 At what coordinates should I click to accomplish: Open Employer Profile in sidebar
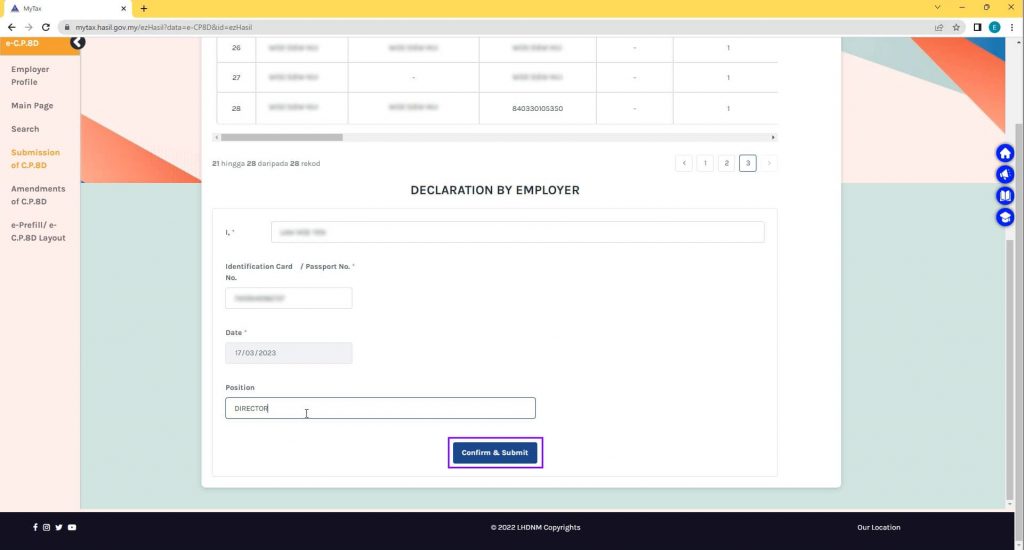(x=30, y=76)
